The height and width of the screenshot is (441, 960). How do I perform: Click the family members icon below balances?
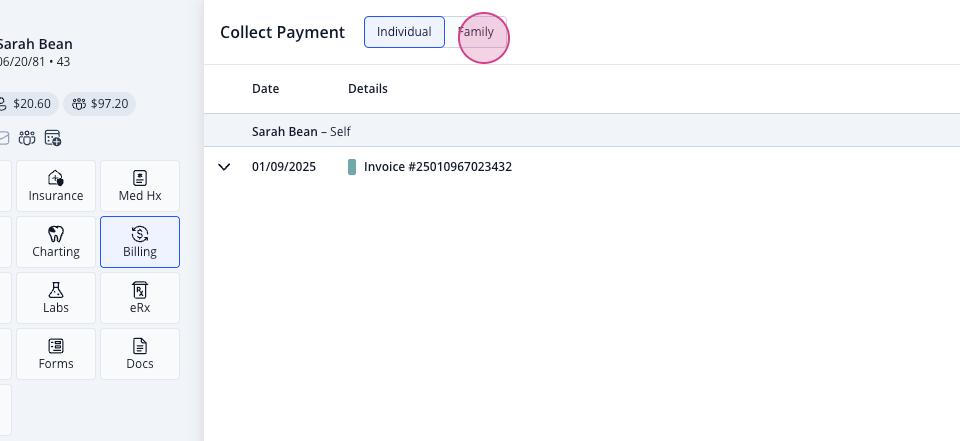(x=27, y=138)
